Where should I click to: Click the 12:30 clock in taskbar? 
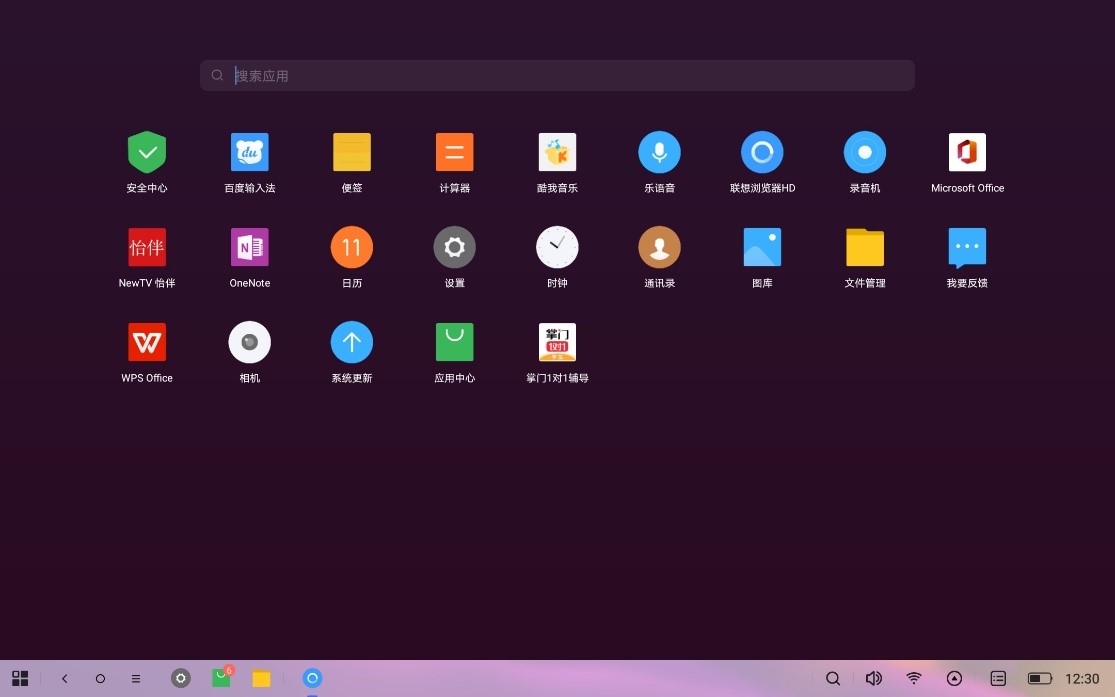click(x=1082, y=679)
